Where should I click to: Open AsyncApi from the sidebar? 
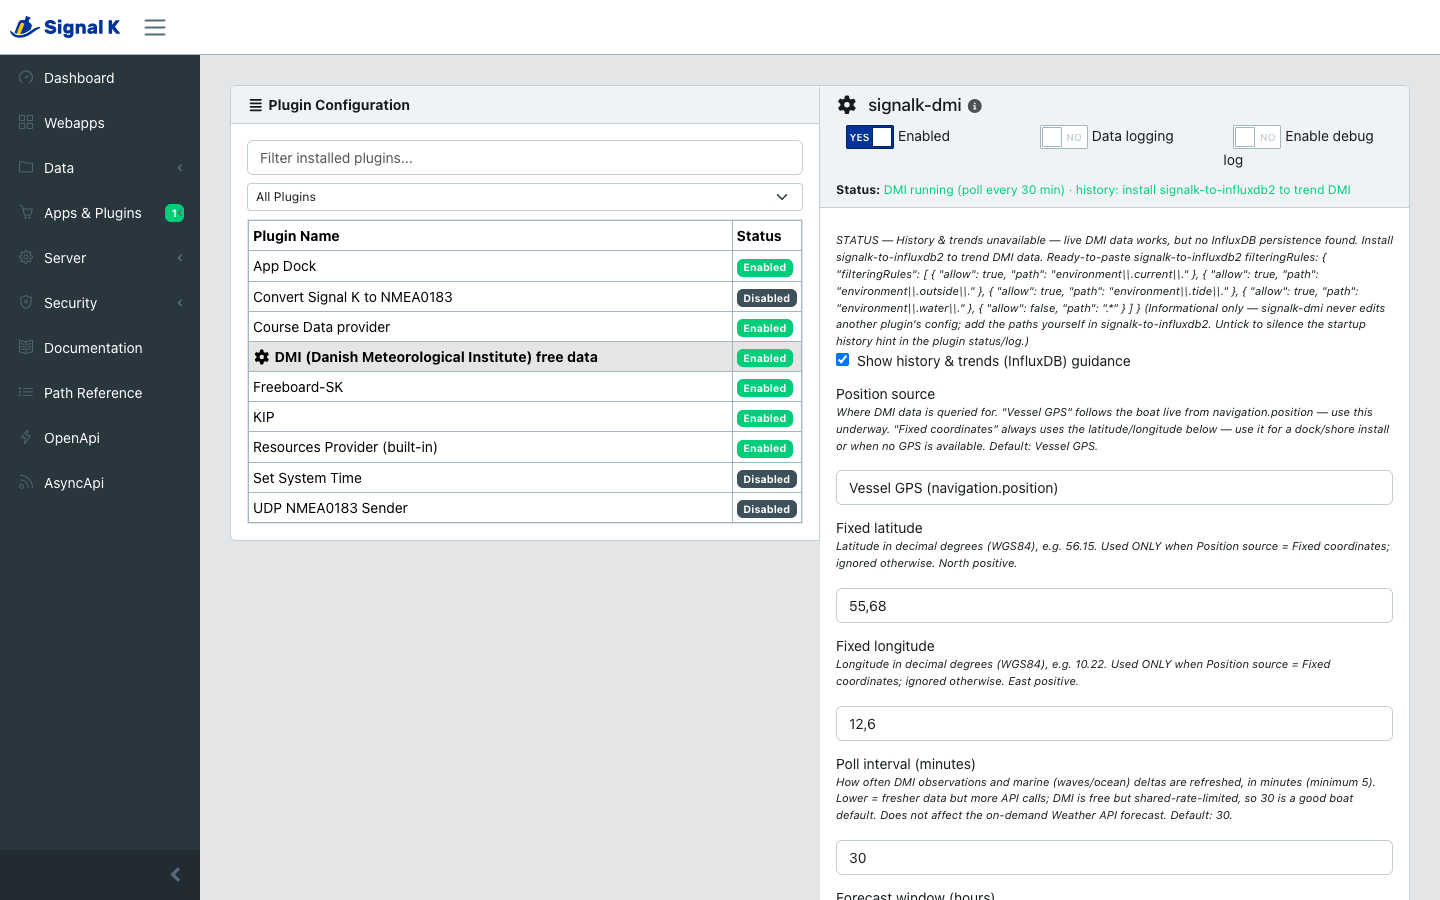(x=100, y=483)
